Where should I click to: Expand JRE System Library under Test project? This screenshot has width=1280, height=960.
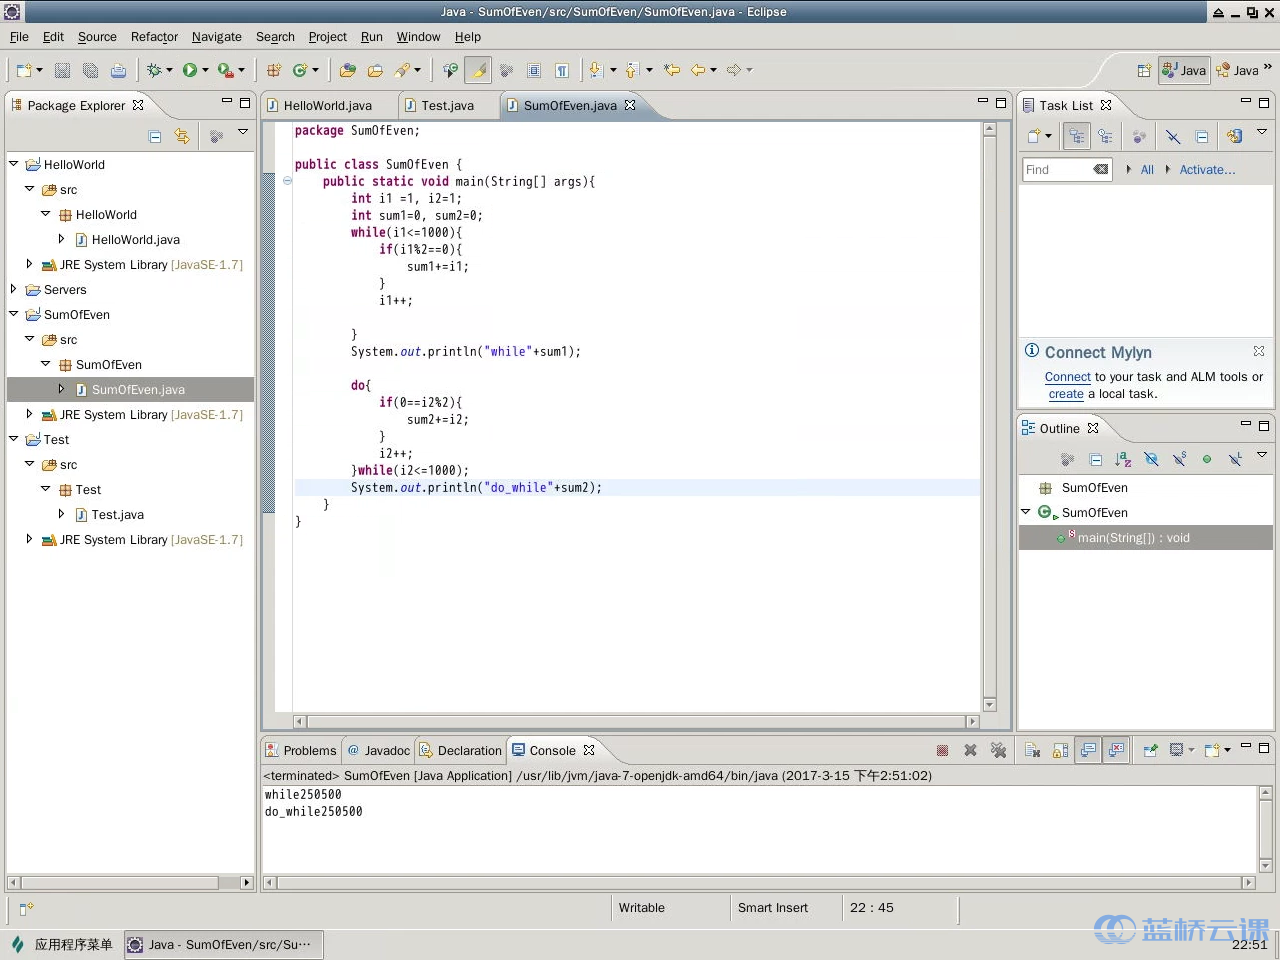pos(30,539)
